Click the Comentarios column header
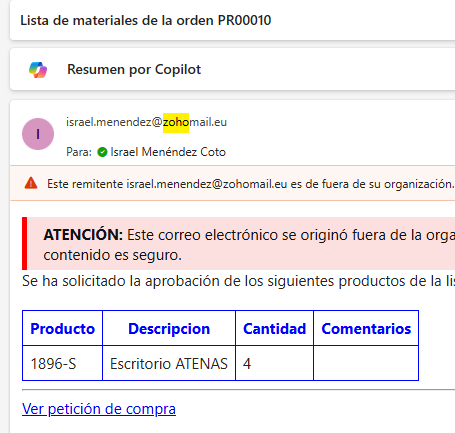The width and height of the screenshot is (455, 433). point(366,329)
